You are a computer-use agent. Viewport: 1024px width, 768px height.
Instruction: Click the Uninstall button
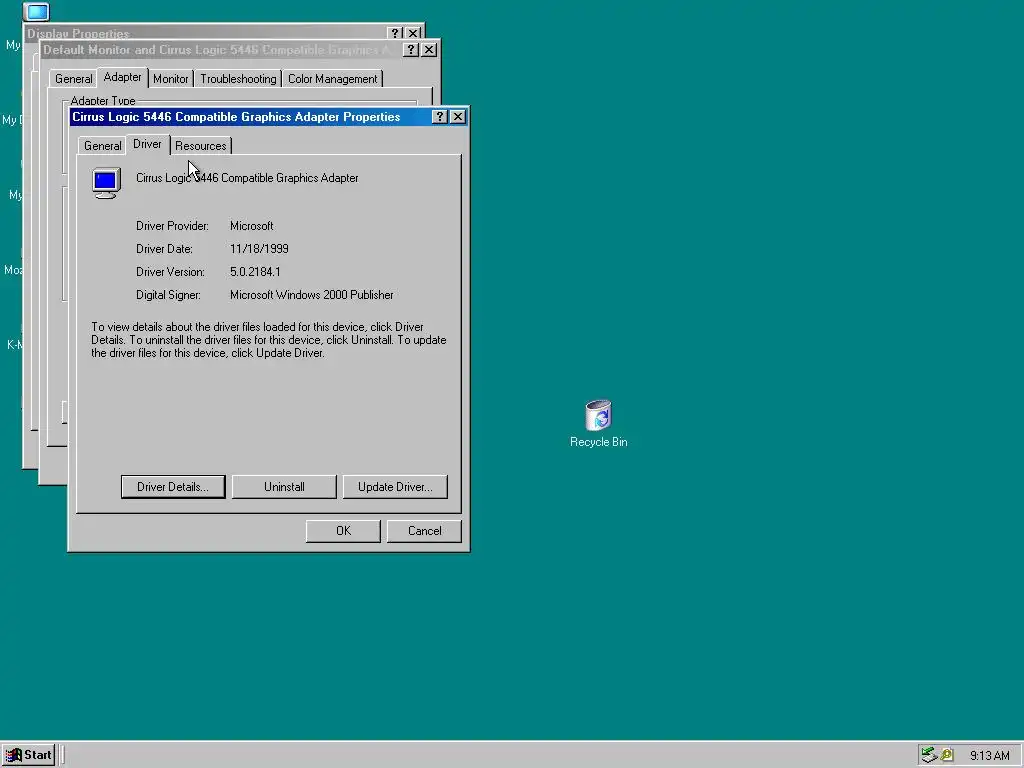(284, 487)
